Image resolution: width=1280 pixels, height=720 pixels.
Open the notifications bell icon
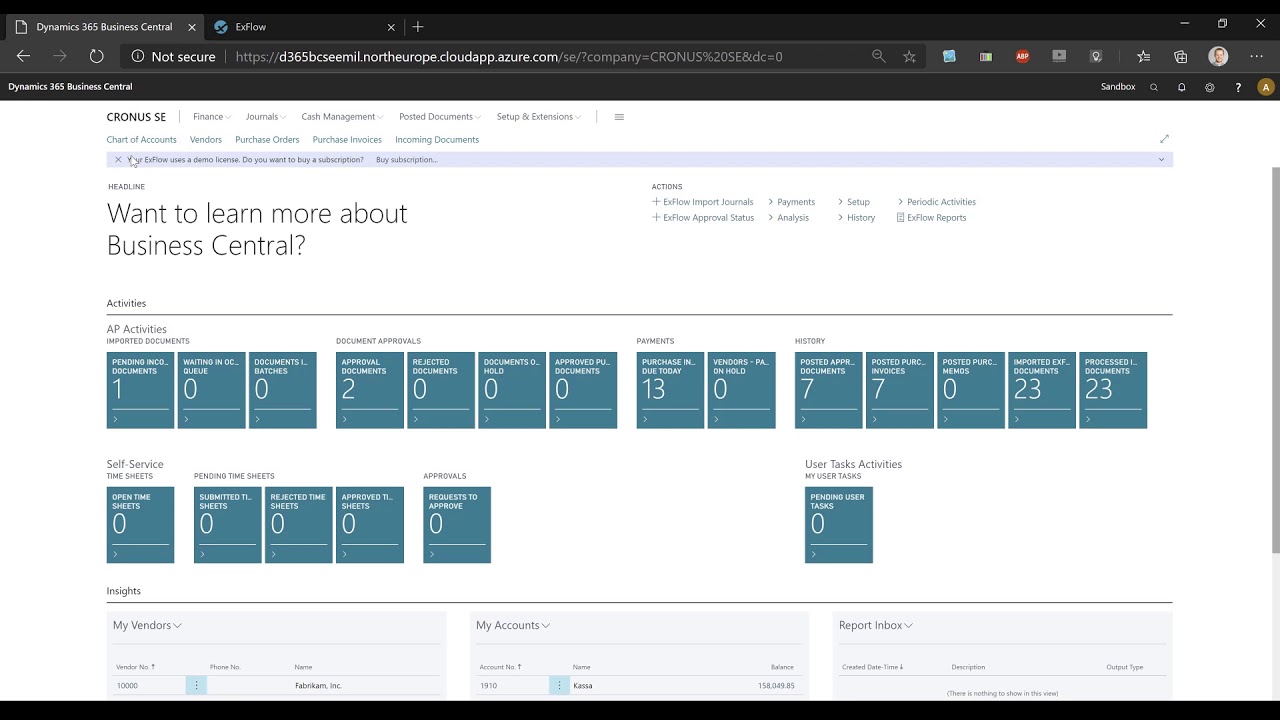point(1181,87)
